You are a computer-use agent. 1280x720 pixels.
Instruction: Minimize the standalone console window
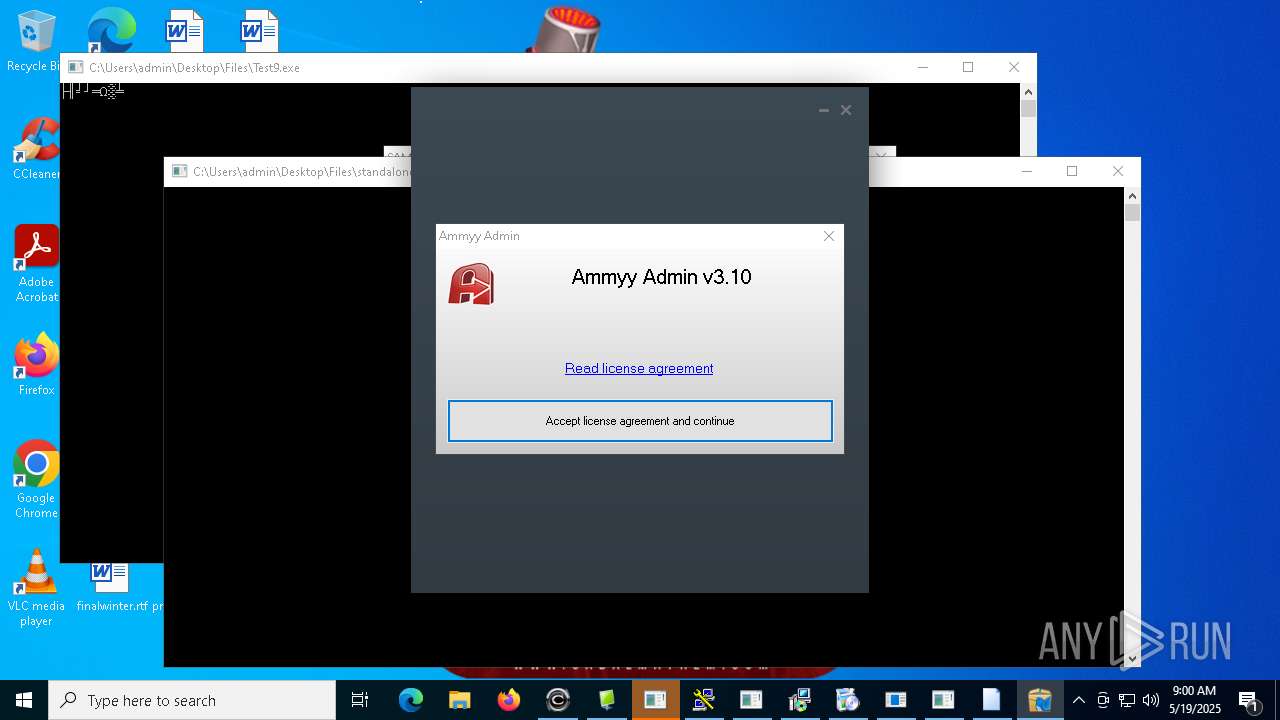coord(1026,171)
